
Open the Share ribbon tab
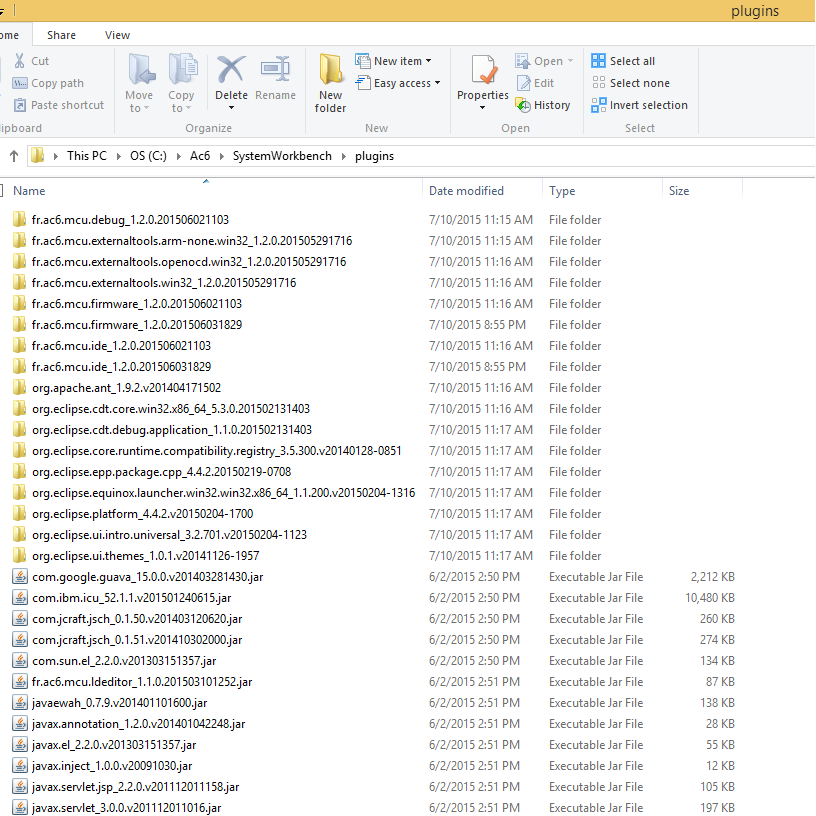[x=61, y=35]
